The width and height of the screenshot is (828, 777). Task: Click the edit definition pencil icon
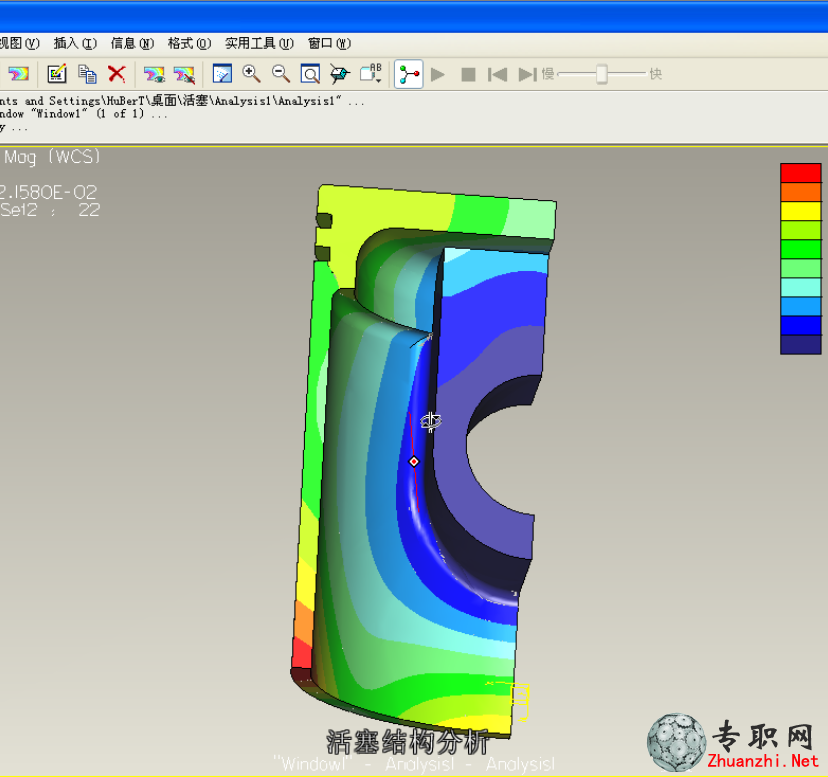pyautogui.click(x=57, y=74)
